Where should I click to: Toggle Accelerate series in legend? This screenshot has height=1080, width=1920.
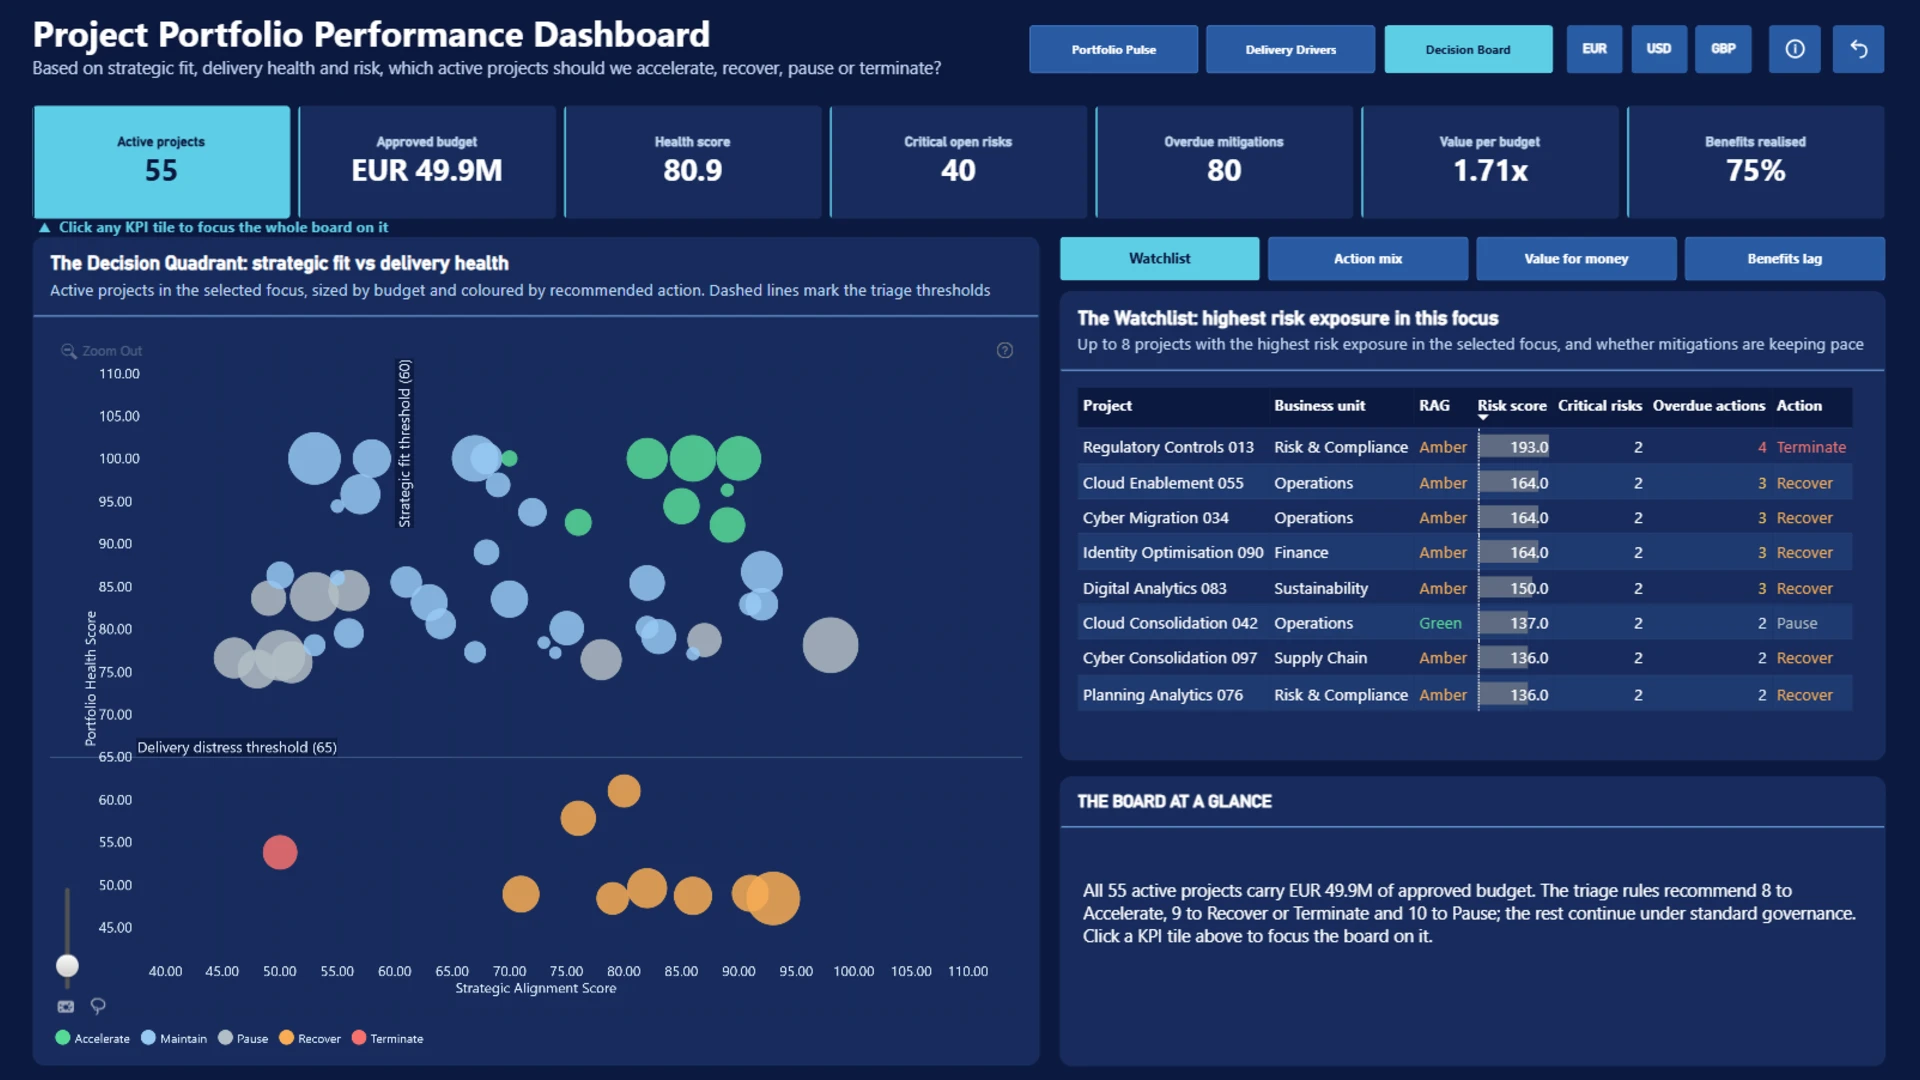[x=93, y=1038]
